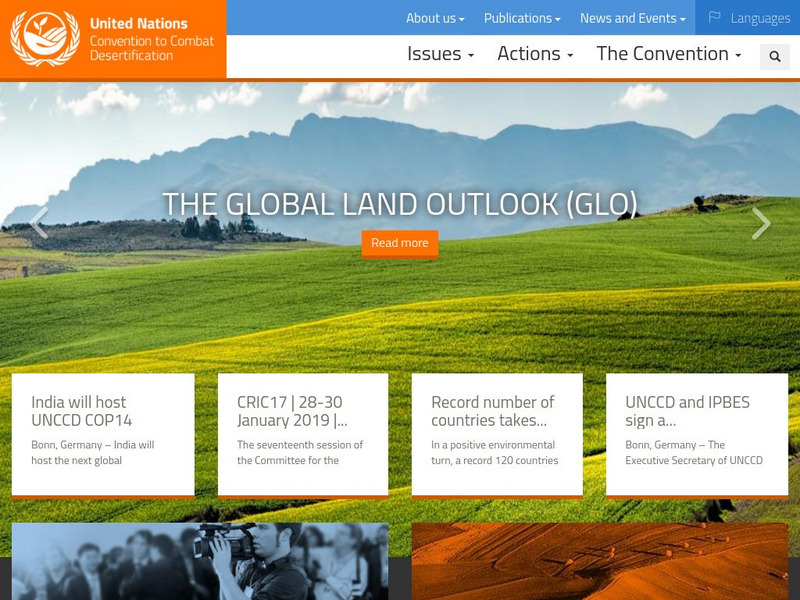This screenshot has width=800, height=600.
Task: Open the cameraman press photo tile
Action: (200, 561)
